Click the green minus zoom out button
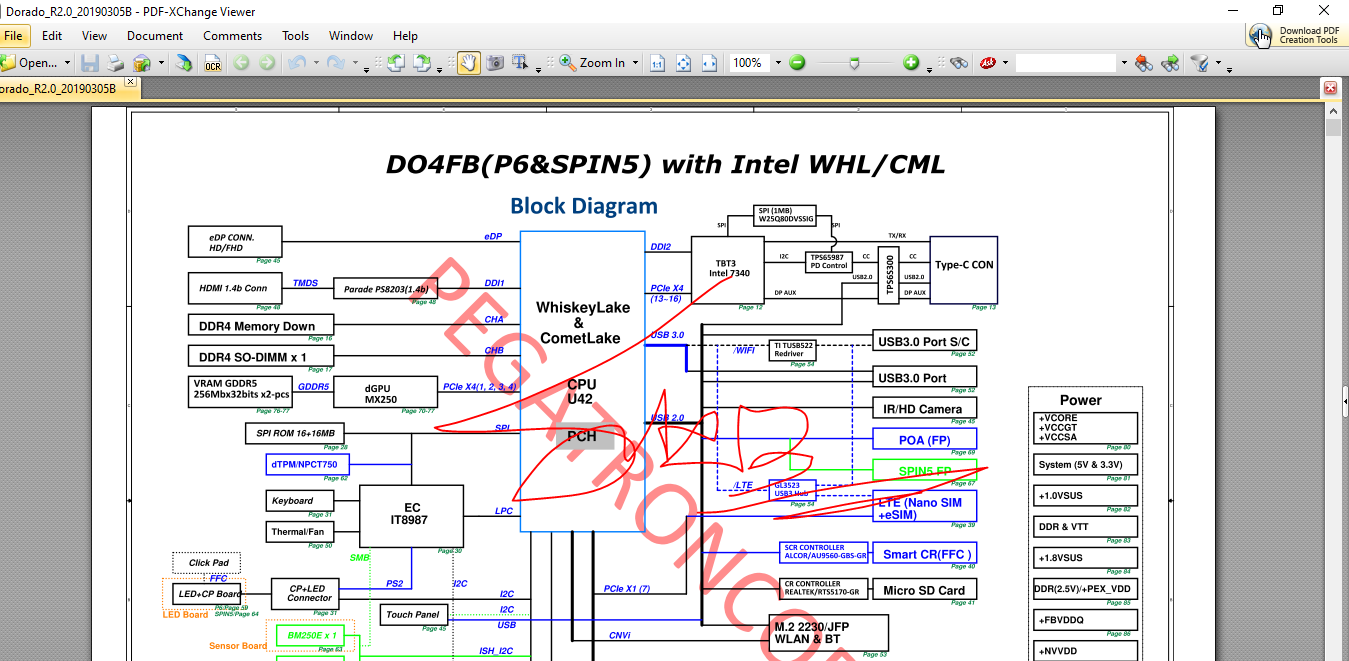 click(797, 62)
